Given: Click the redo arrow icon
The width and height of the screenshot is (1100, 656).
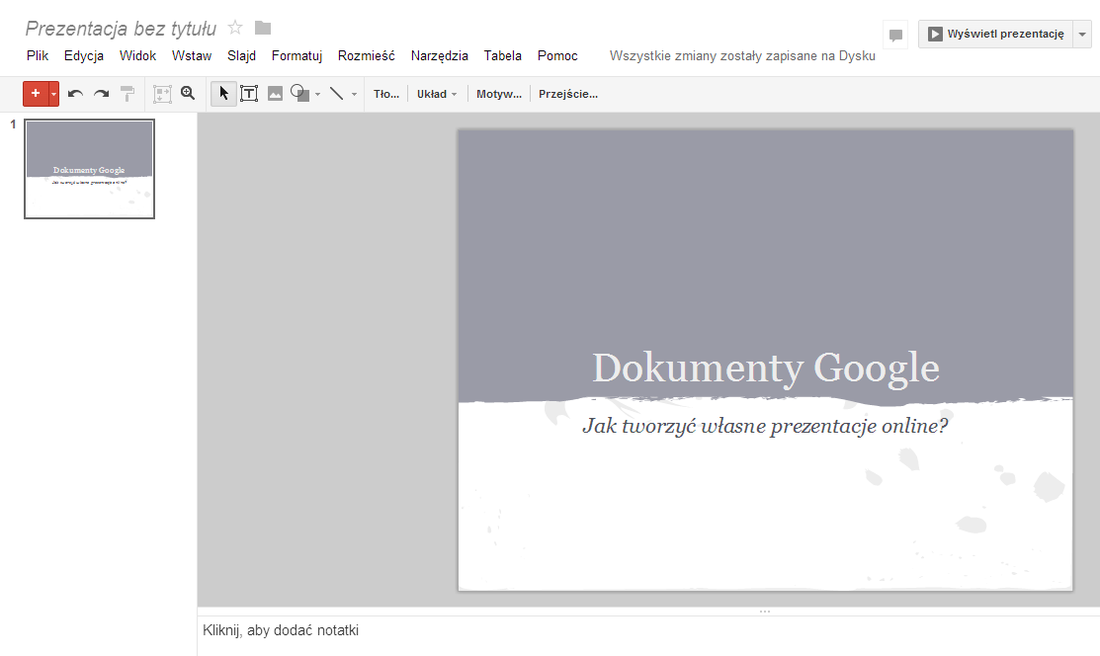Looking at the screenshot, I should [x=102, y=93].
